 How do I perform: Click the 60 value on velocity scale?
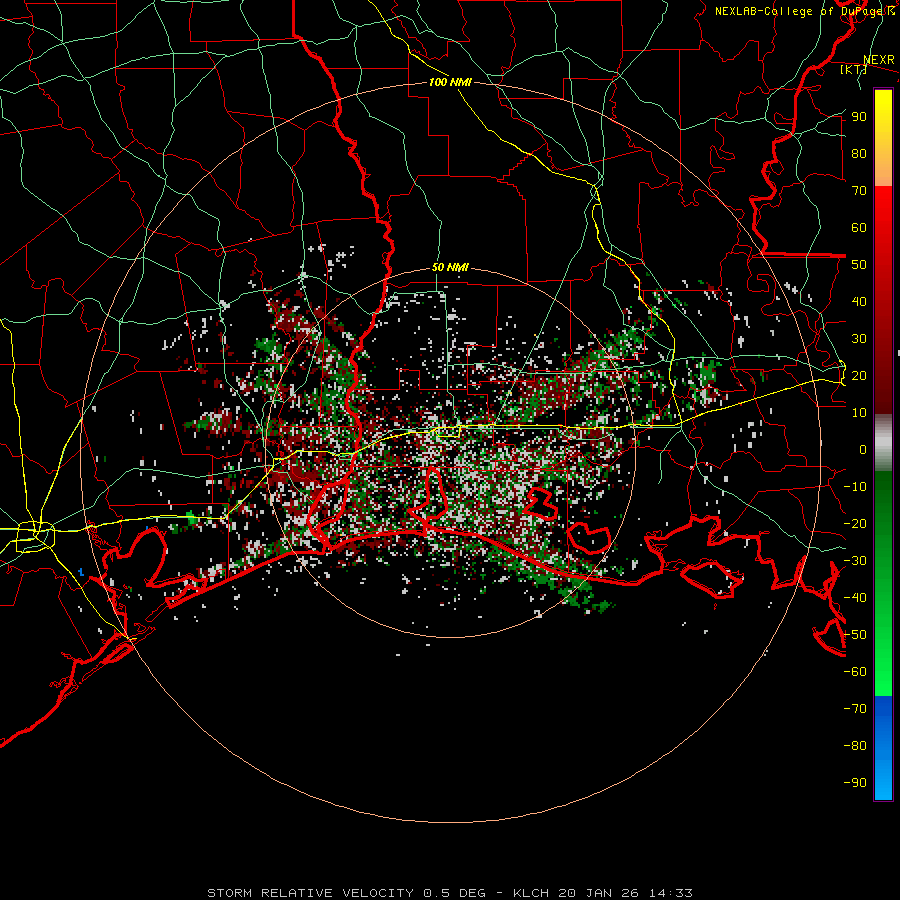(x=859, y=228)
